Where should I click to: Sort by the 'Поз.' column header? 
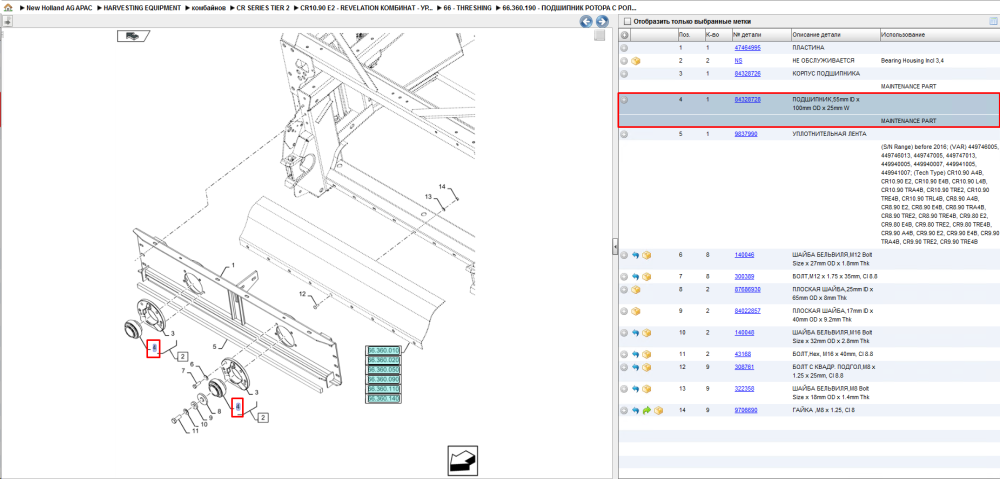tap(690, 34)
